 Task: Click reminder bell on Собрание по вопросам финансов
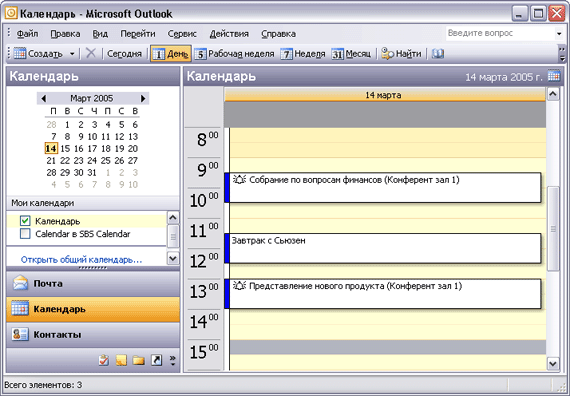coord(239,179)
